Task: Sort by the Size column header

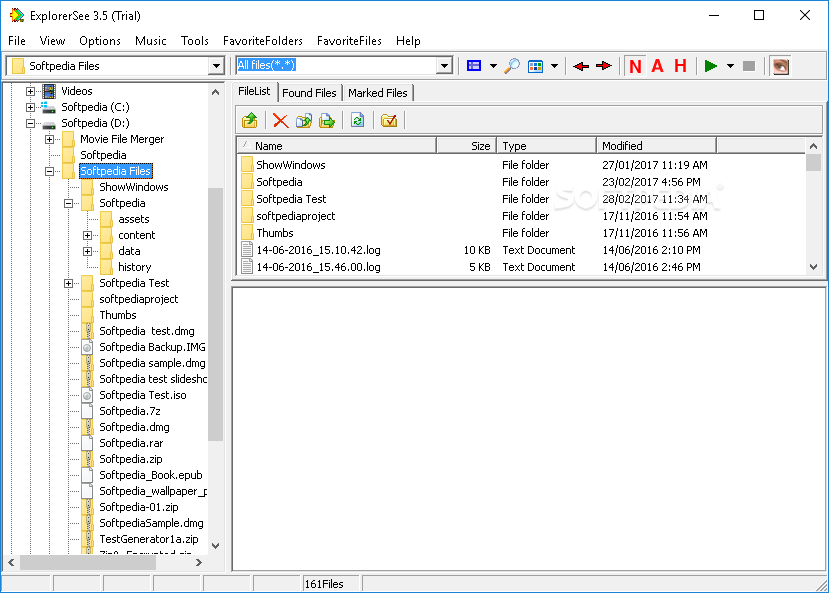Action: (x=466, y=146)
